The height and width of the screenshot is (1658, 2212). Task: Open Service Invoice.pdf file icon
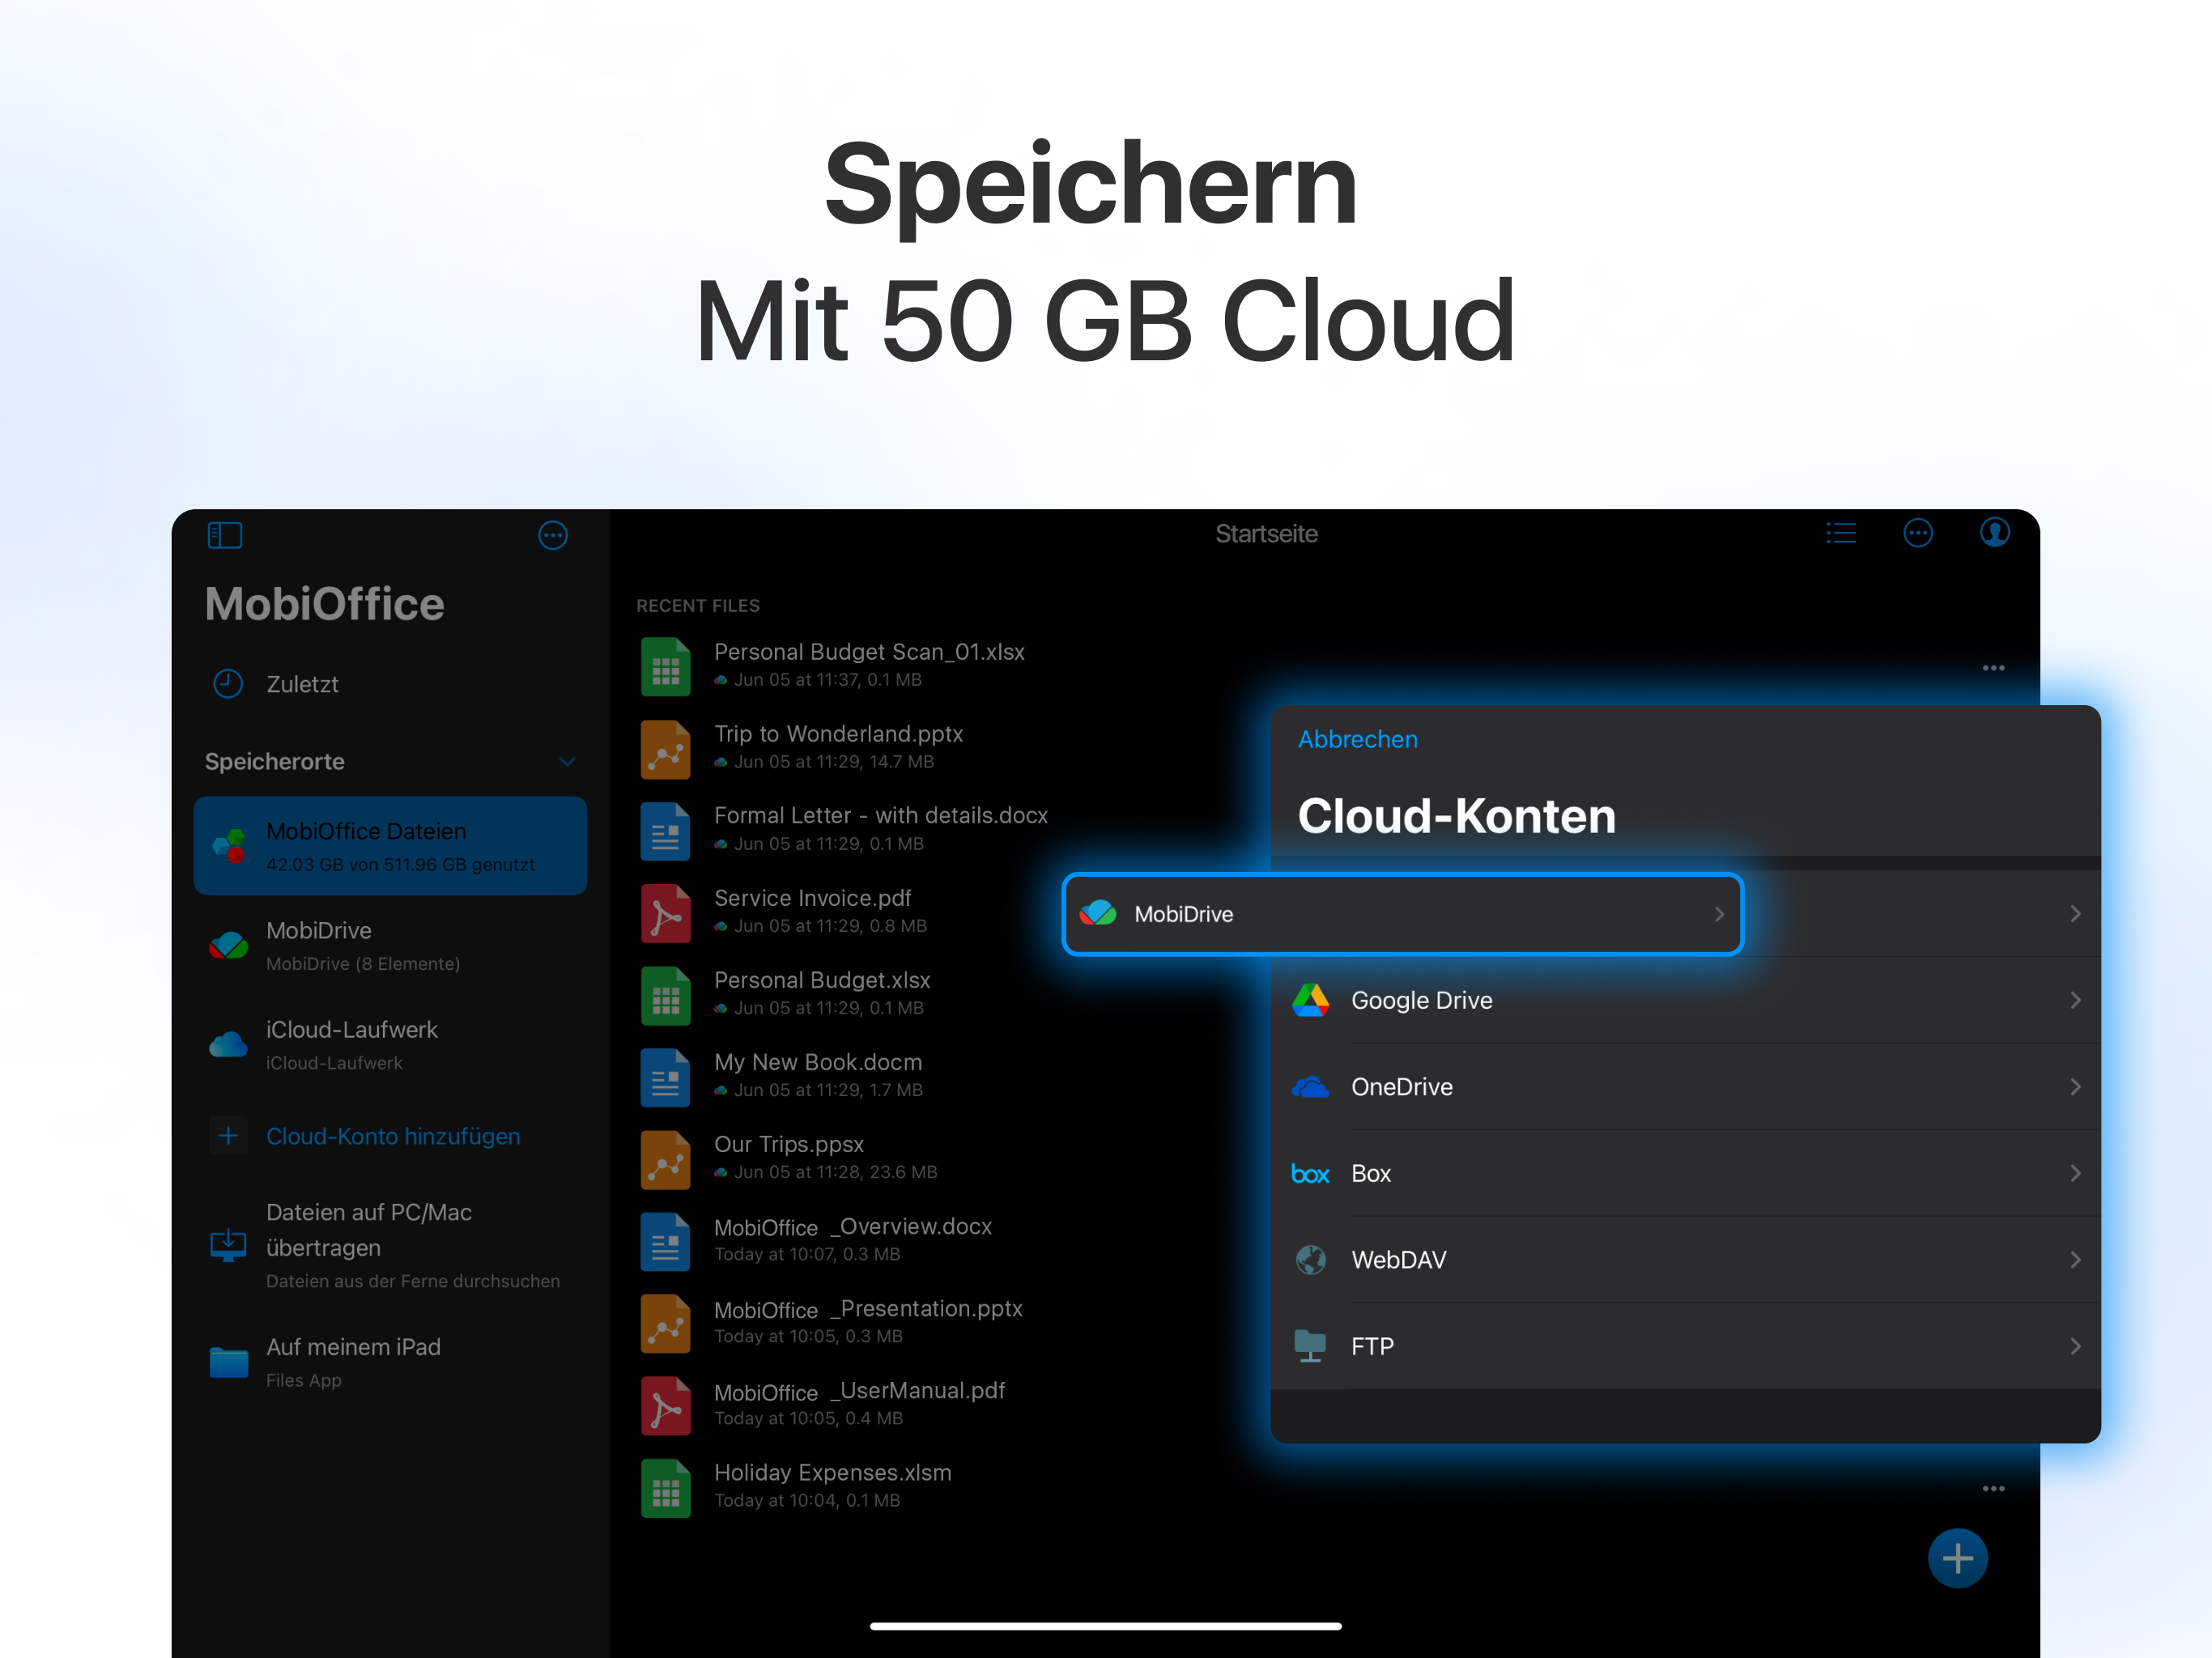pos(665,912)
